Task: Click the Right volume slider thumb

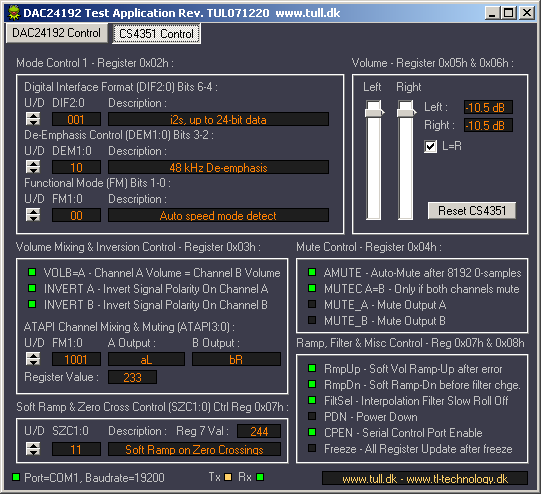Action: 406,112
